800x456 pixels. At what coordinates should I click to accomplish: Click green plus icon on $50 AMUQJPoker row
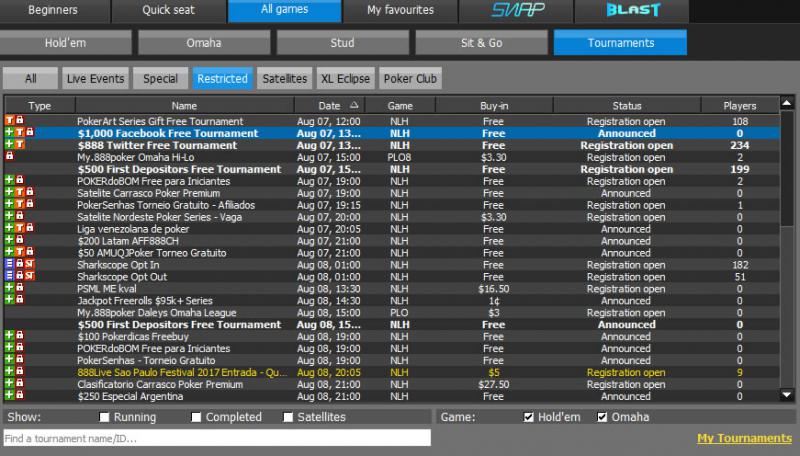click(9, 252)
